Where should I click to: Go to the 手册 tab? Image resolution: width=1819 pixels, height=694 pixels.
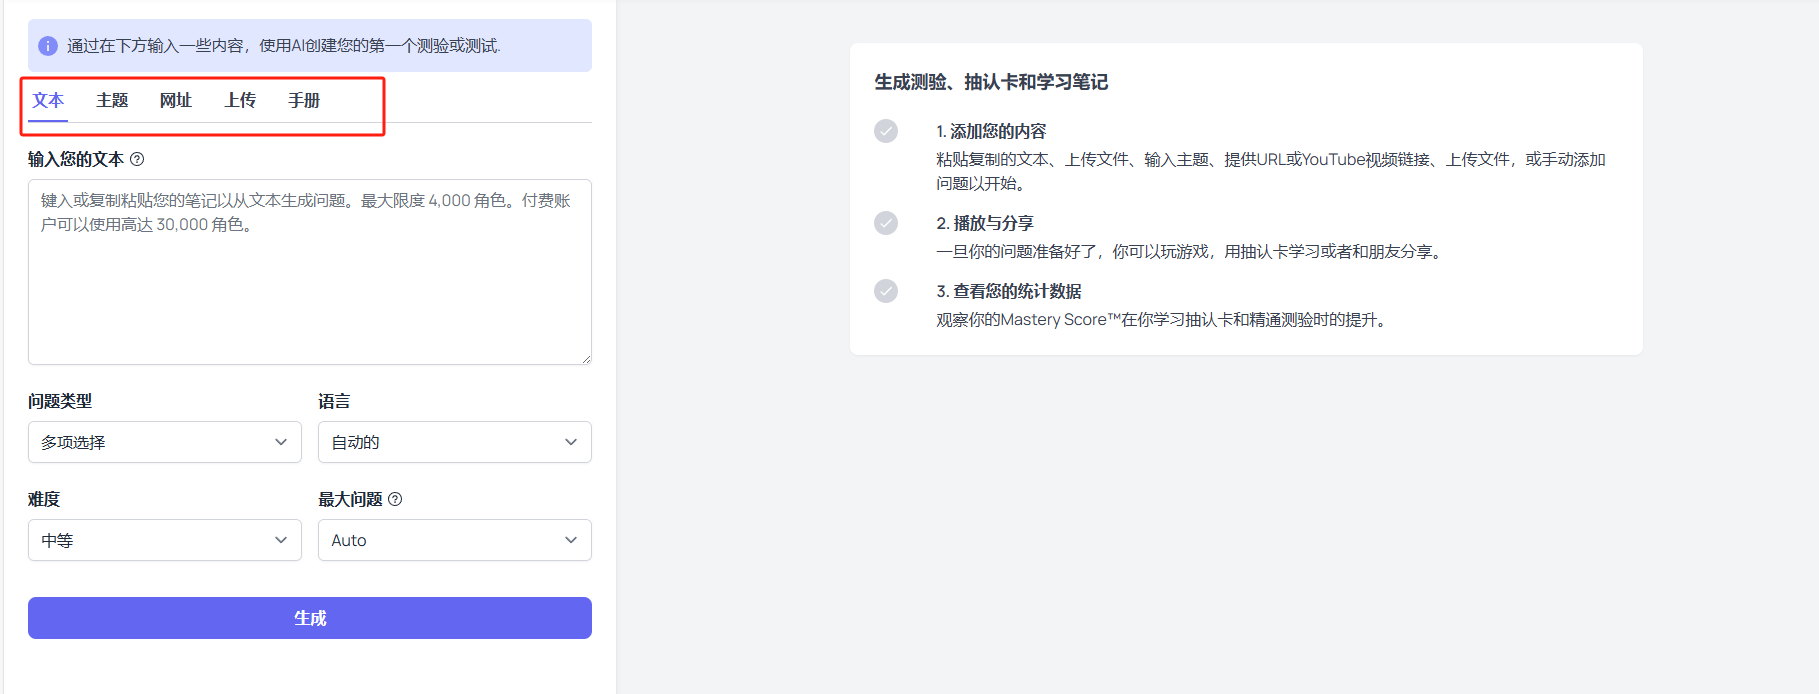coord(304,100)
